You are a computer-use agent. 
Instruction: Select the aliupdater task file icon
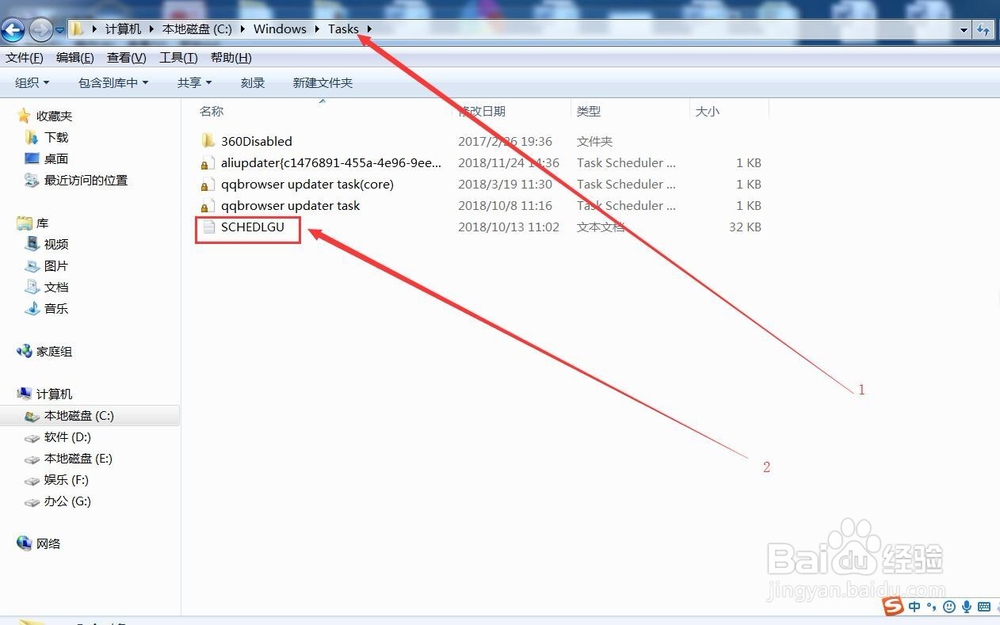pos(207,163)
